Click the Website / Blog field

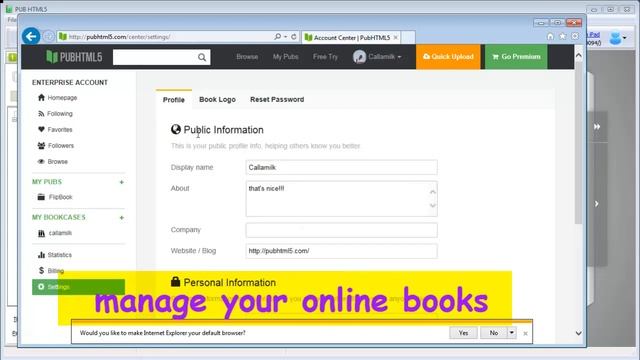[341, 251]
